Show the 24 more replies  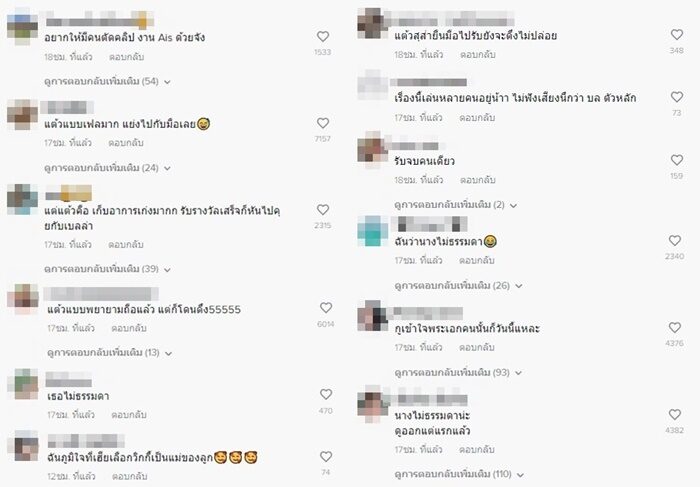(107, 168)
